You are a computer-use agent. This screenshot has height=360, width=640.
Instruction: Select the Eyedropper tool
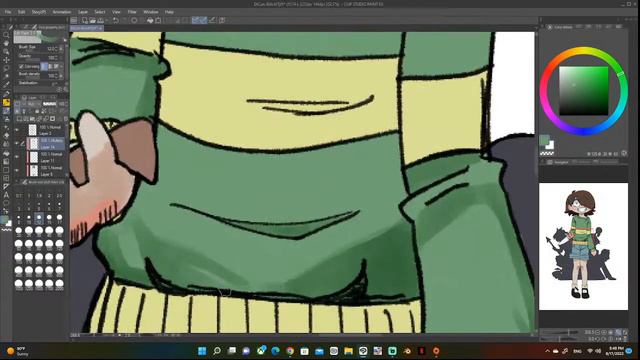click(x=6, y=85)
